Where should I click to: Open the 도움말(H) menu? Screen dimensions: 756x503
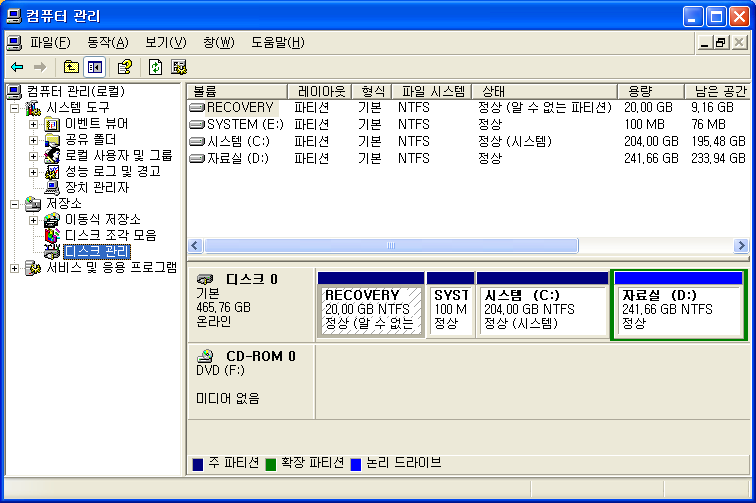point(278,43)
